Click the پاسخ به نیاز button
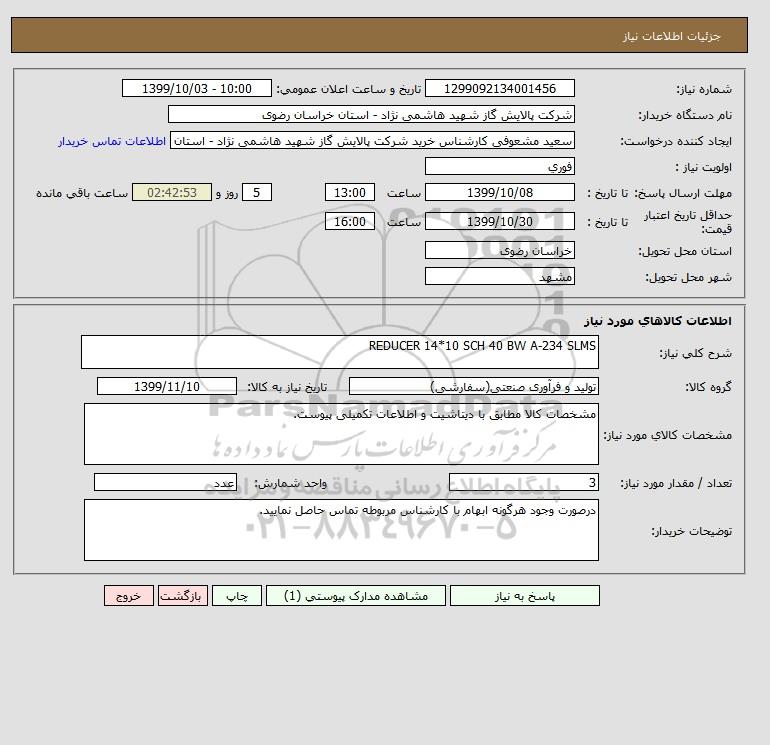The image size is (770, 745). [524, 595]
